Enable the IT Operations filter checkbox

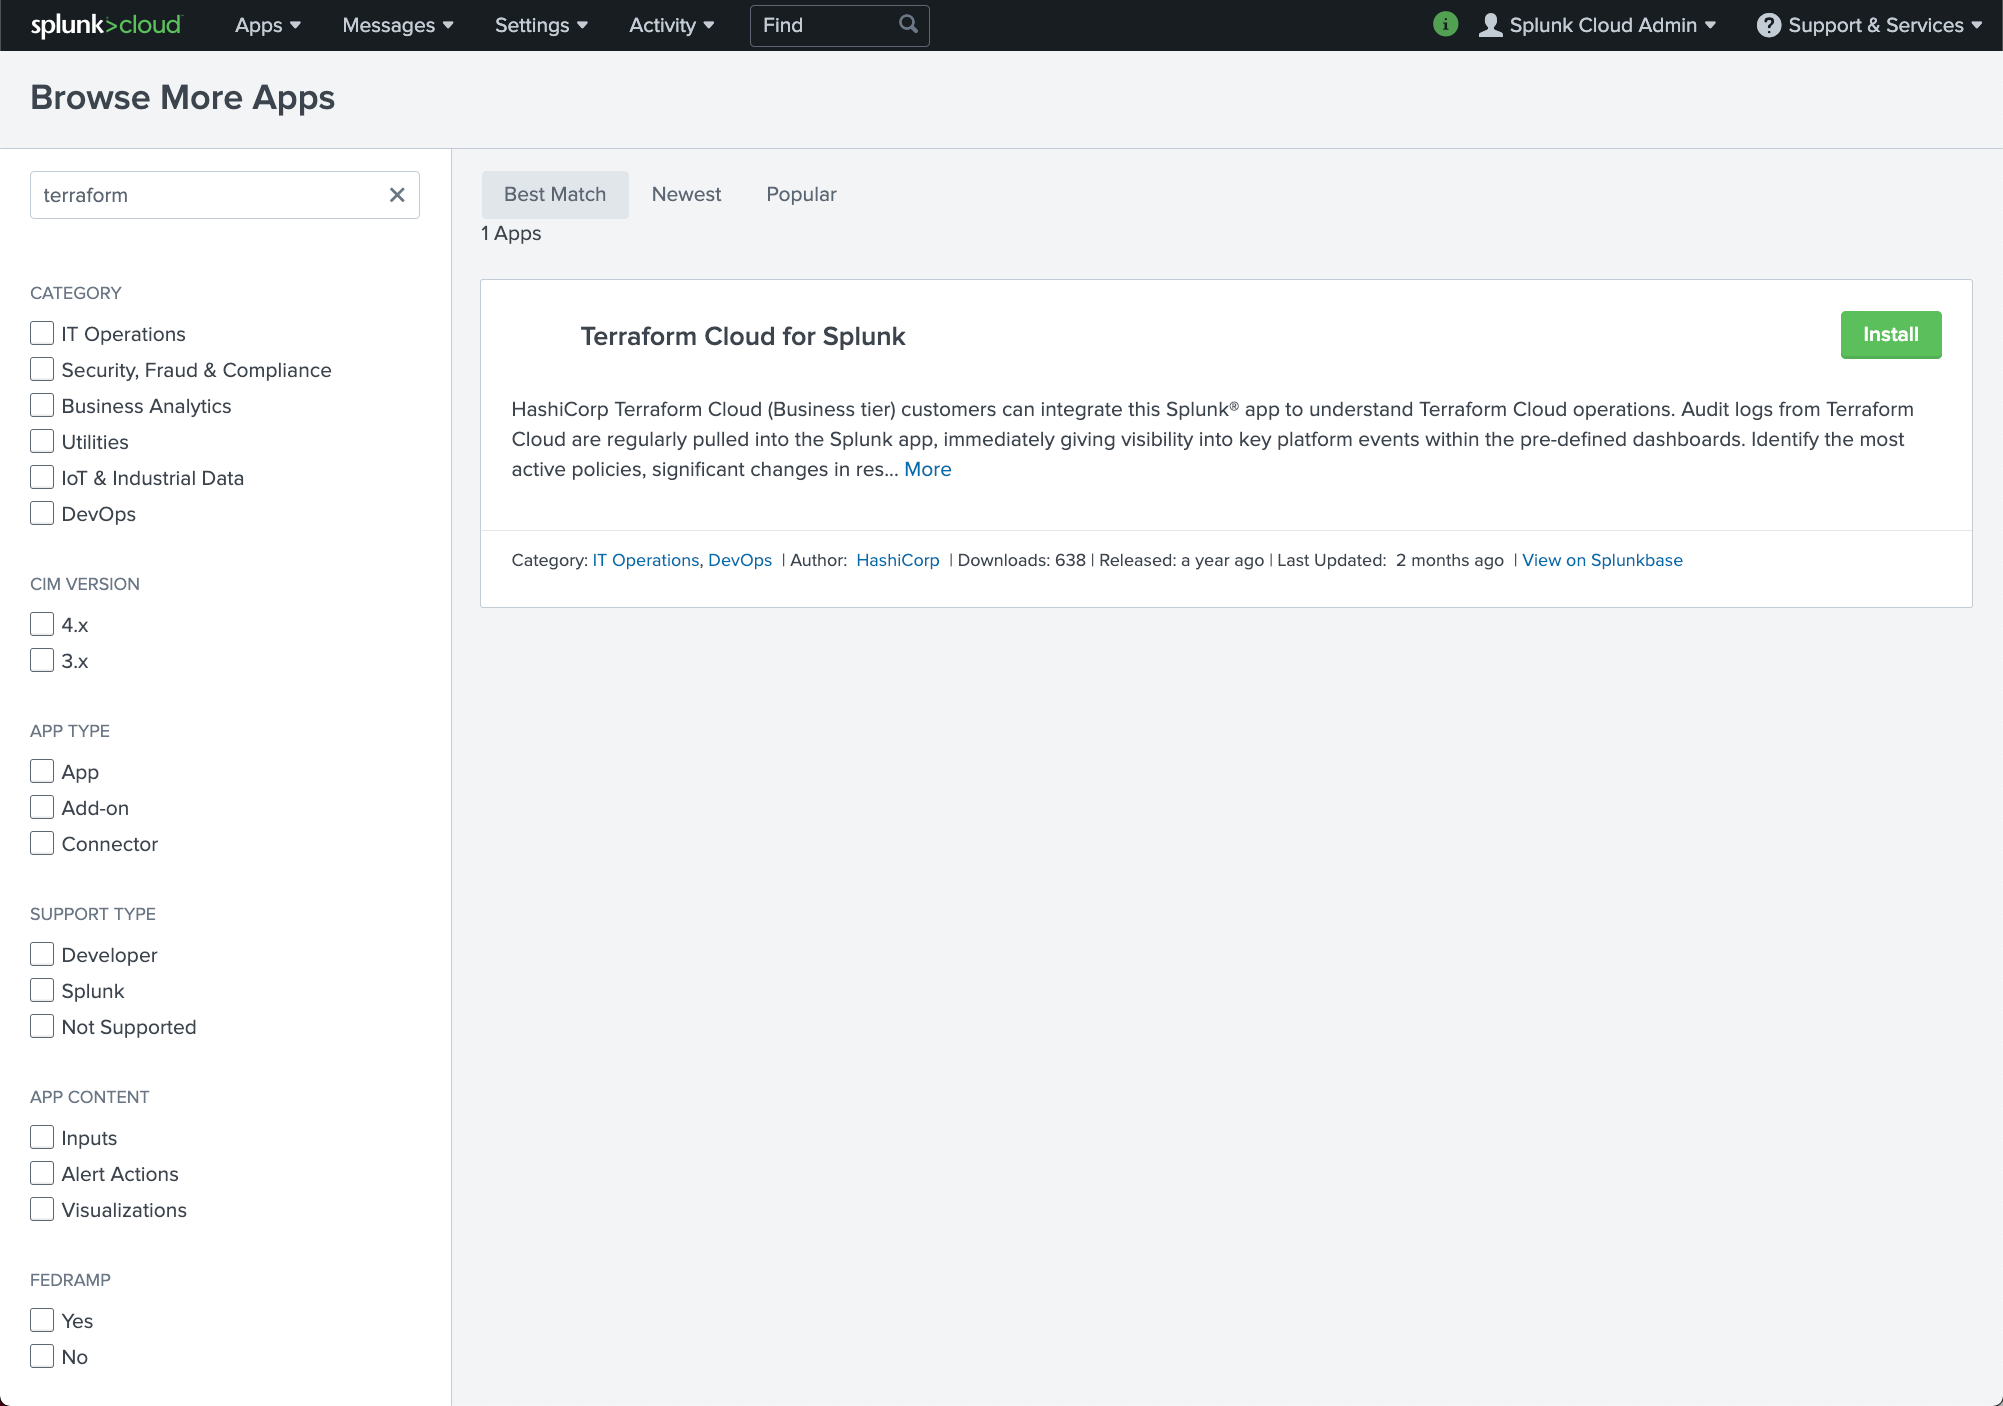pyautogui.click(x=42, y=334)
